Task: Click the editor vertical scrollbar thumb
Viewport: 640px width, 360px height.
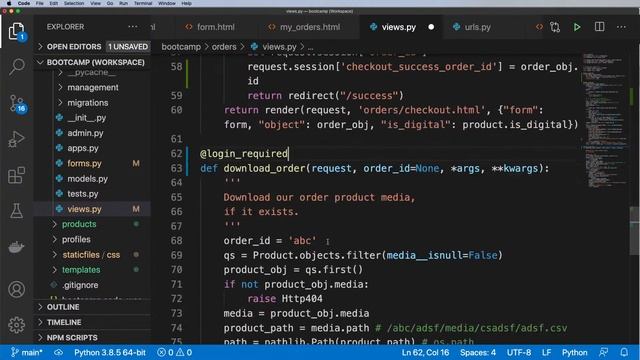Action: (635, 231)
